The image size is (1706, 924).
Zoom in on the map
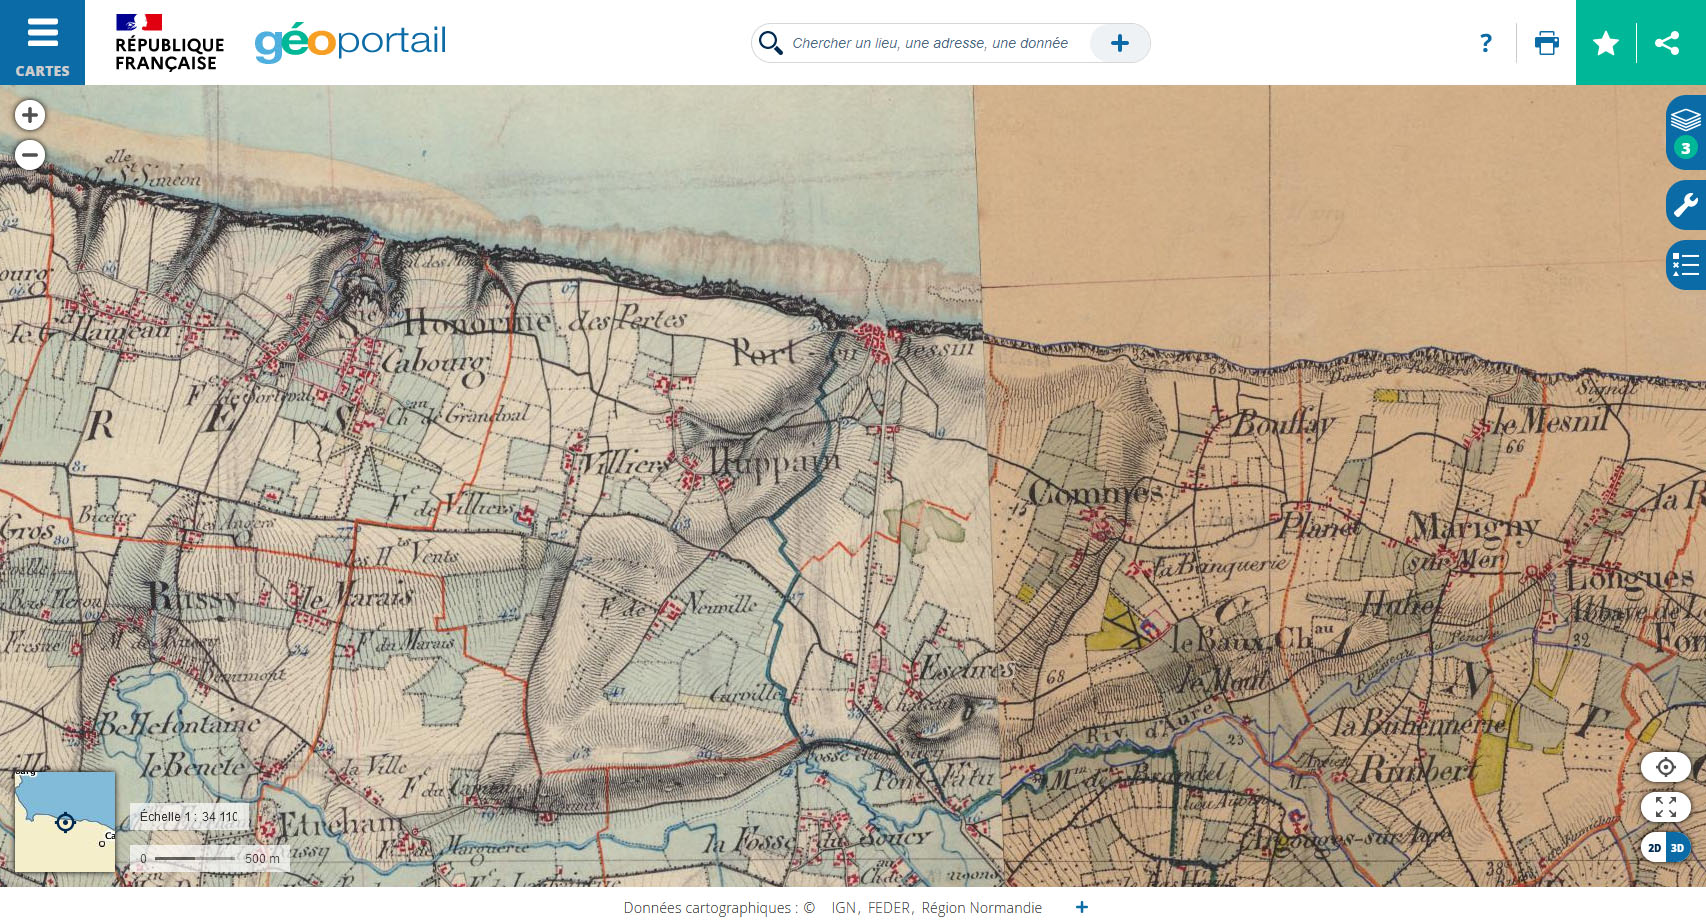click(x=30, y=115)
